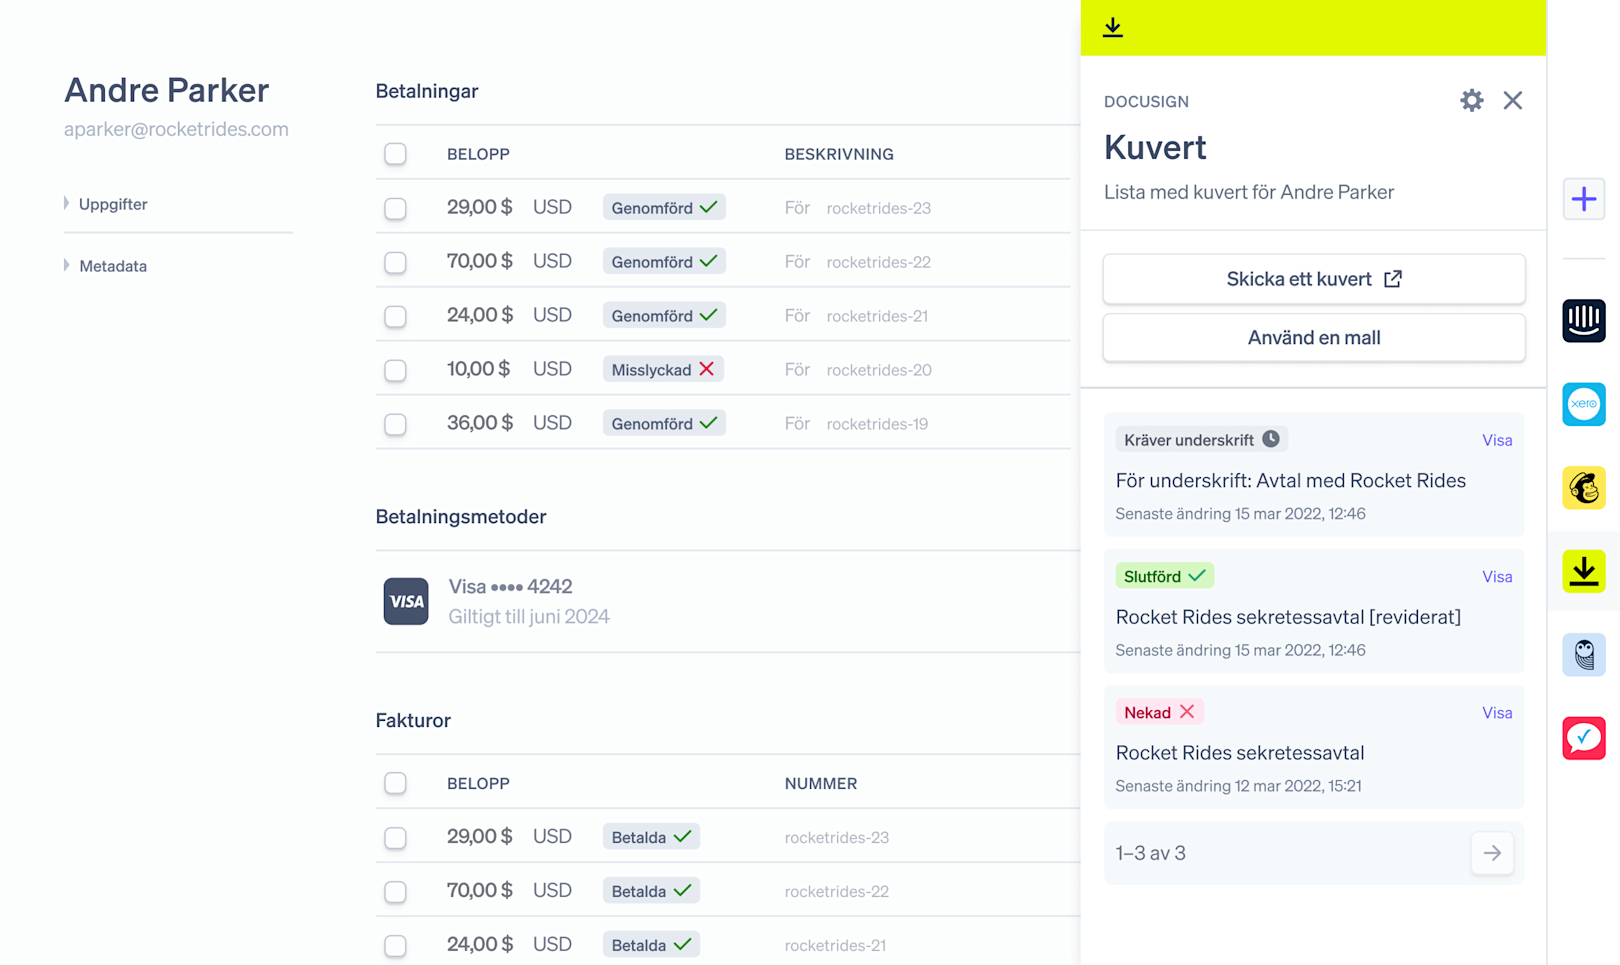This screenshot has height=965, width=1620.
Task: Close the DocuSign Kuvert panel
Action: click(x=1512, y=100)
